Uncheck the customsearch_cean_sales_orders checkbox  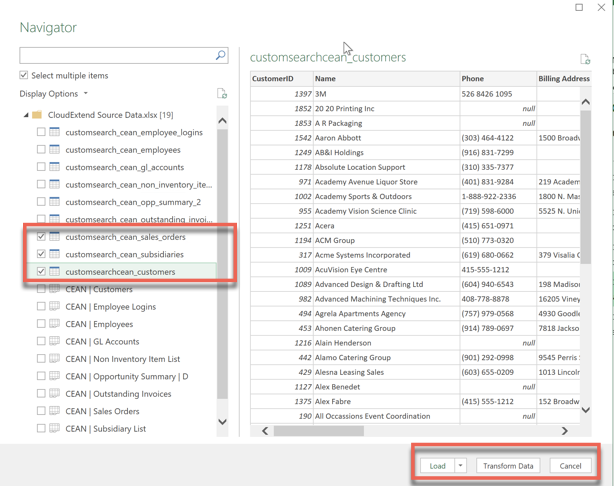41,237
